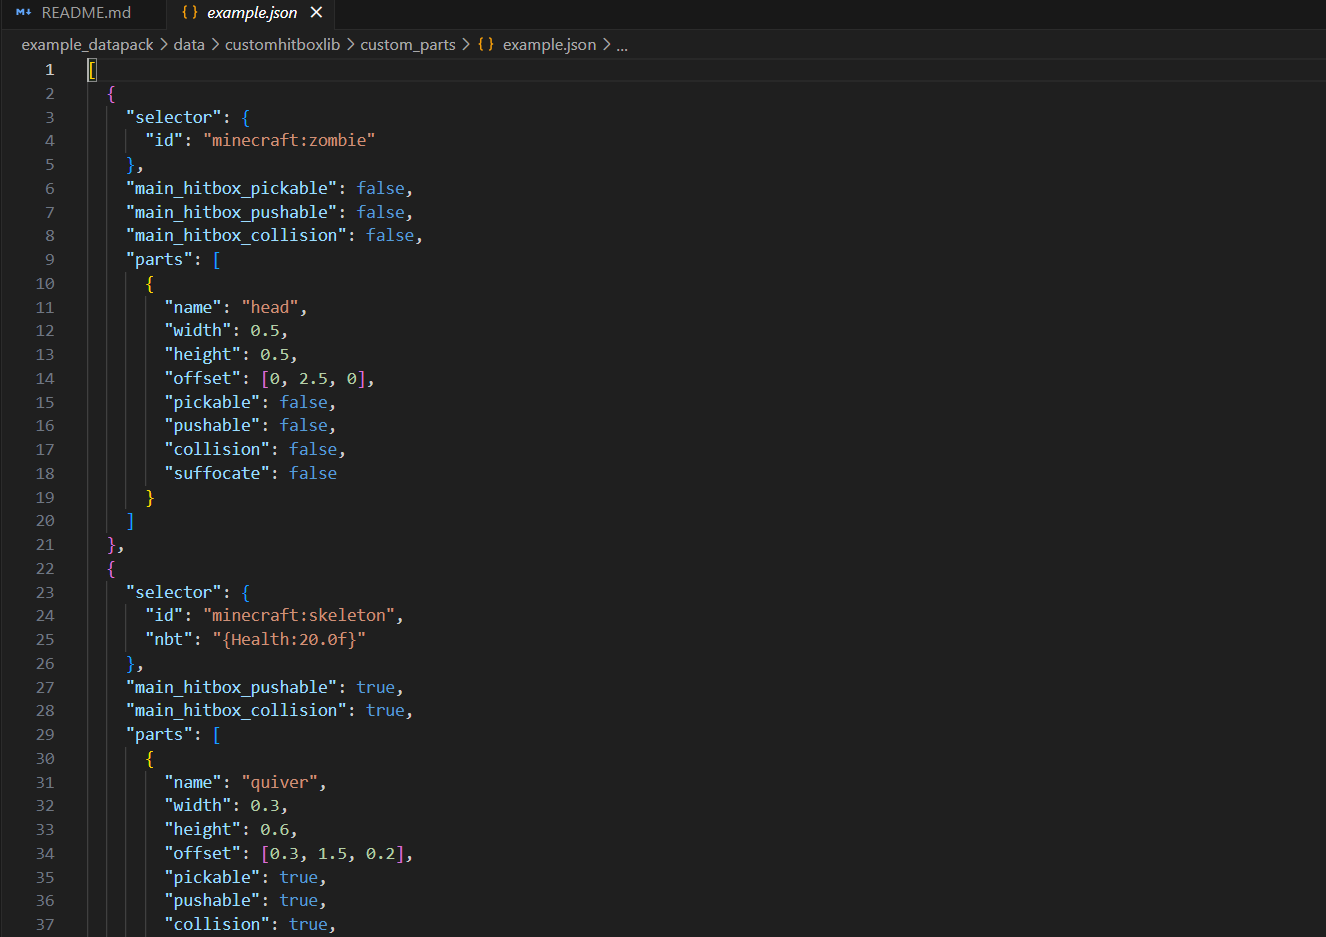
Task: Click the 1.5 value in the quiver offset array
Action: pyautogui.click(x=333, y=854)
